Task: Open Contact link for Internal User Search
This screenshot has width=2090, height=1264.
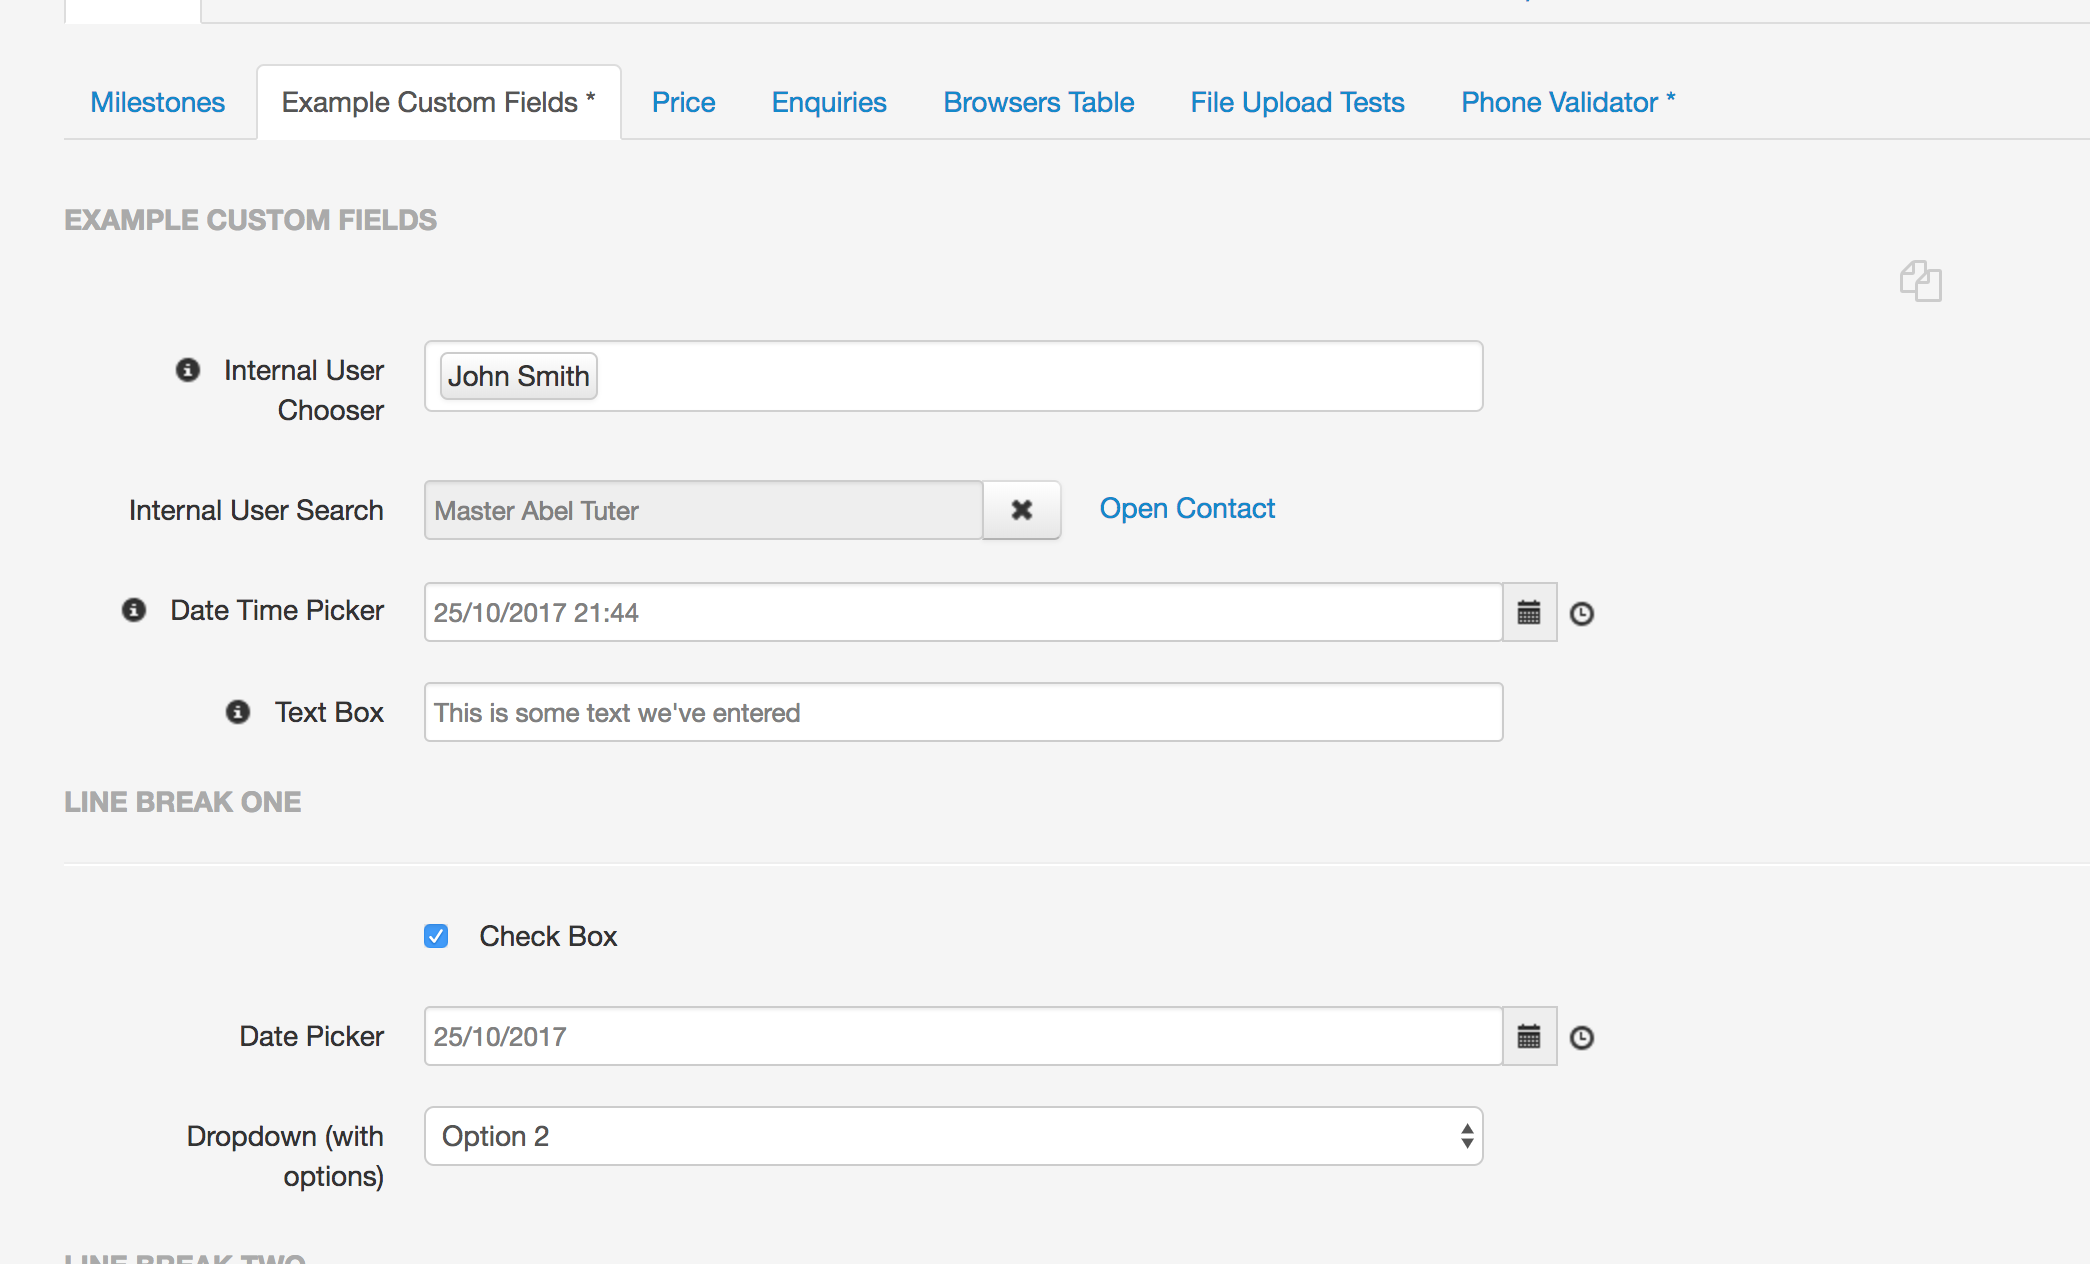Action: (x=1187, y=509)
